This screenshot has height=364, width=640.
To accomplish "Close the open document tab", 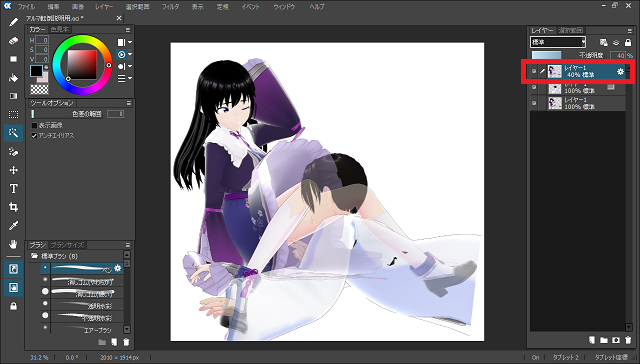I will (119, 18).
